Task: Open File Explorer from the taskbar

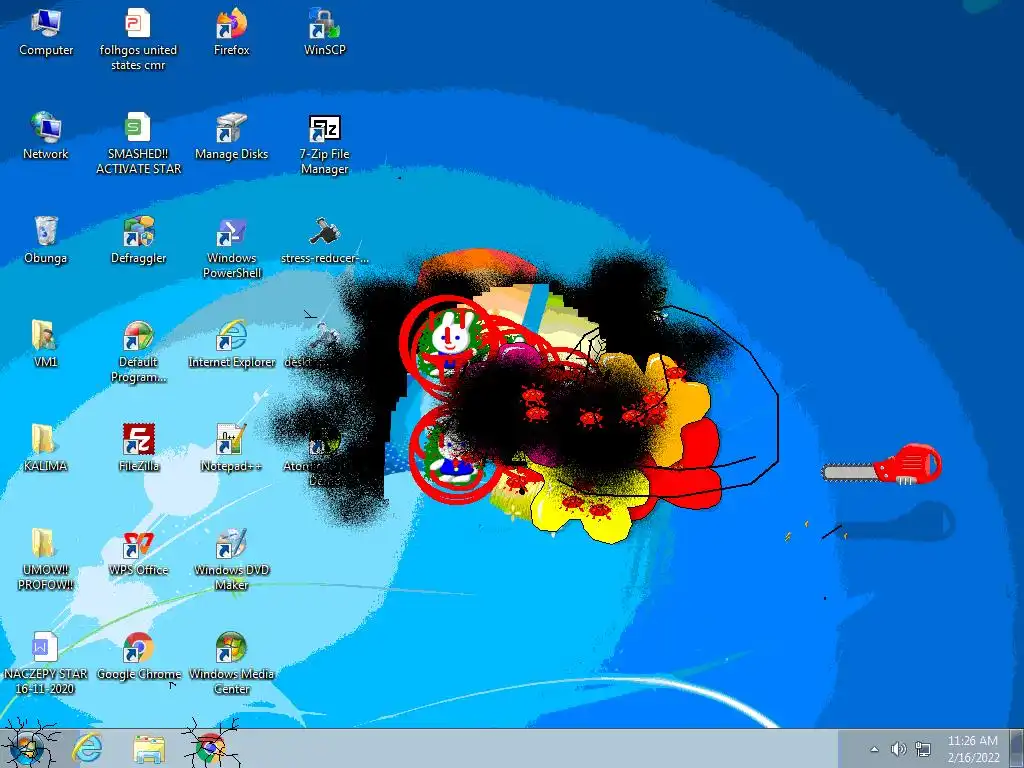Action: [149, 748]
